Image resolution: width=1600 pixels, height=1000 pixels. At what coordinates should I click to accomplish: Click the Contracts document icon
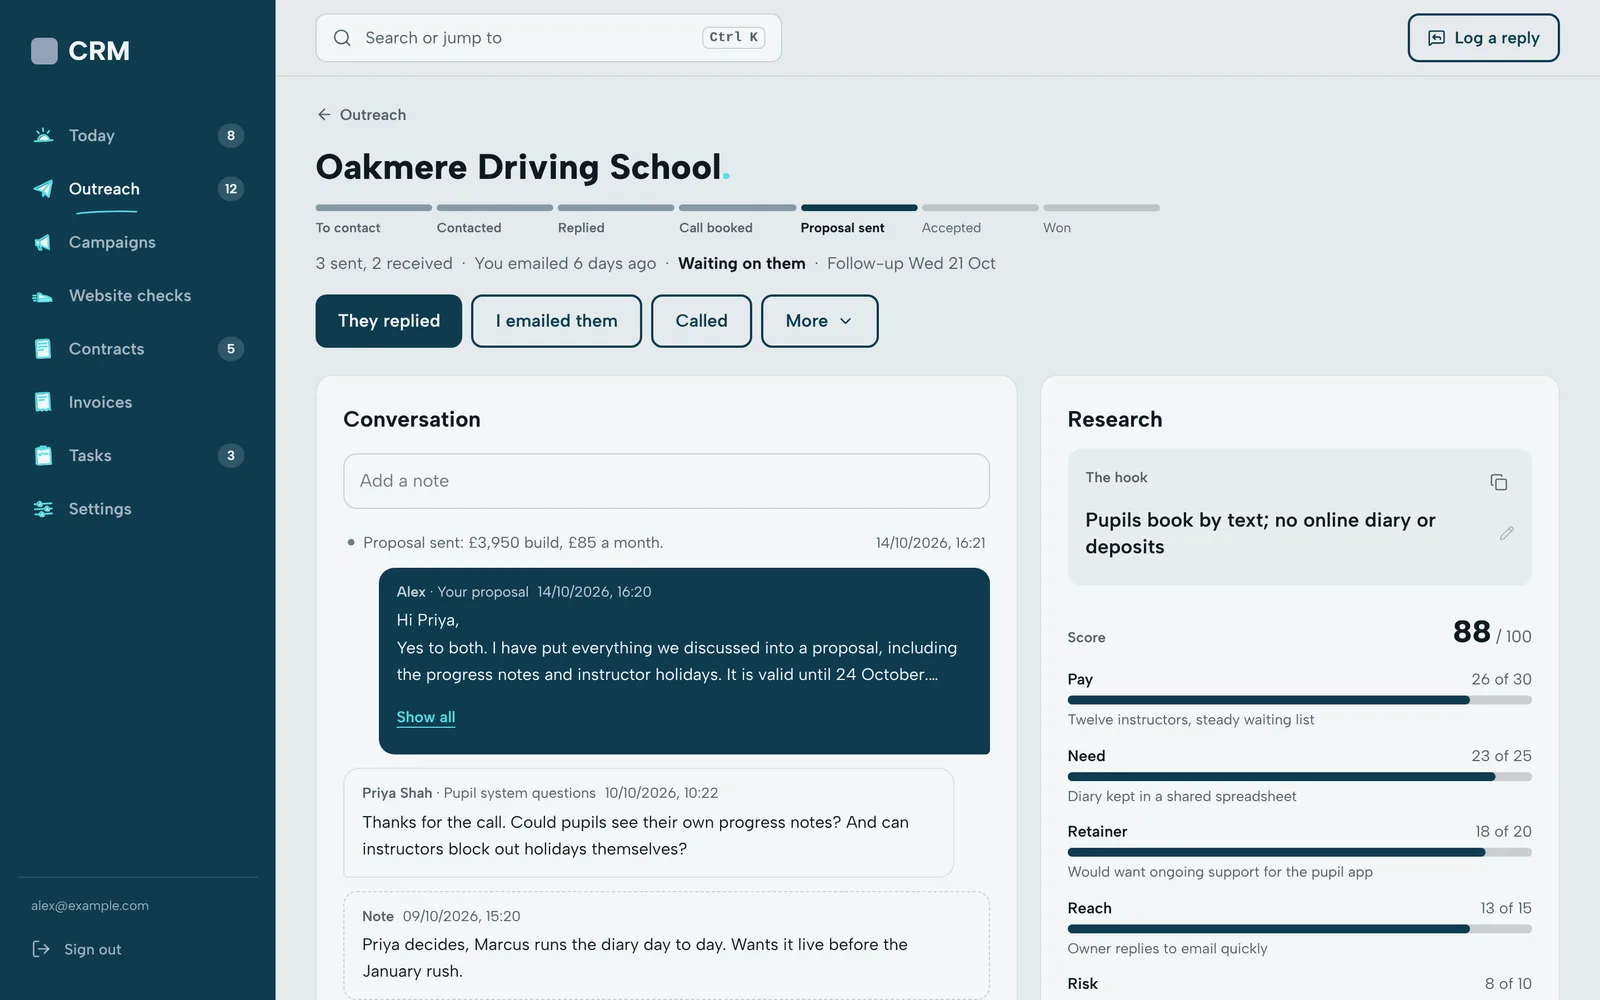pos(43,349)
